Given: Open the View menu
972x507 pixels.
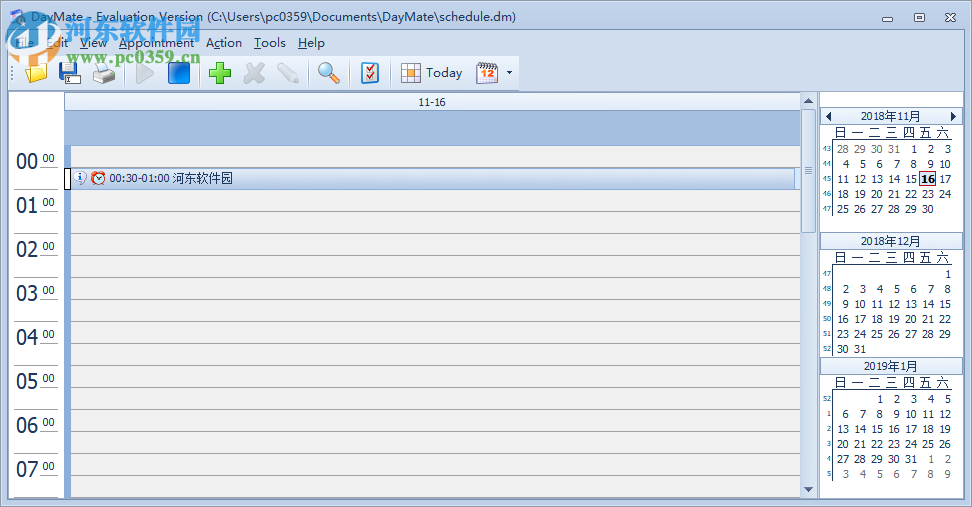Looking at the screenshot, I should click(94, 43).
